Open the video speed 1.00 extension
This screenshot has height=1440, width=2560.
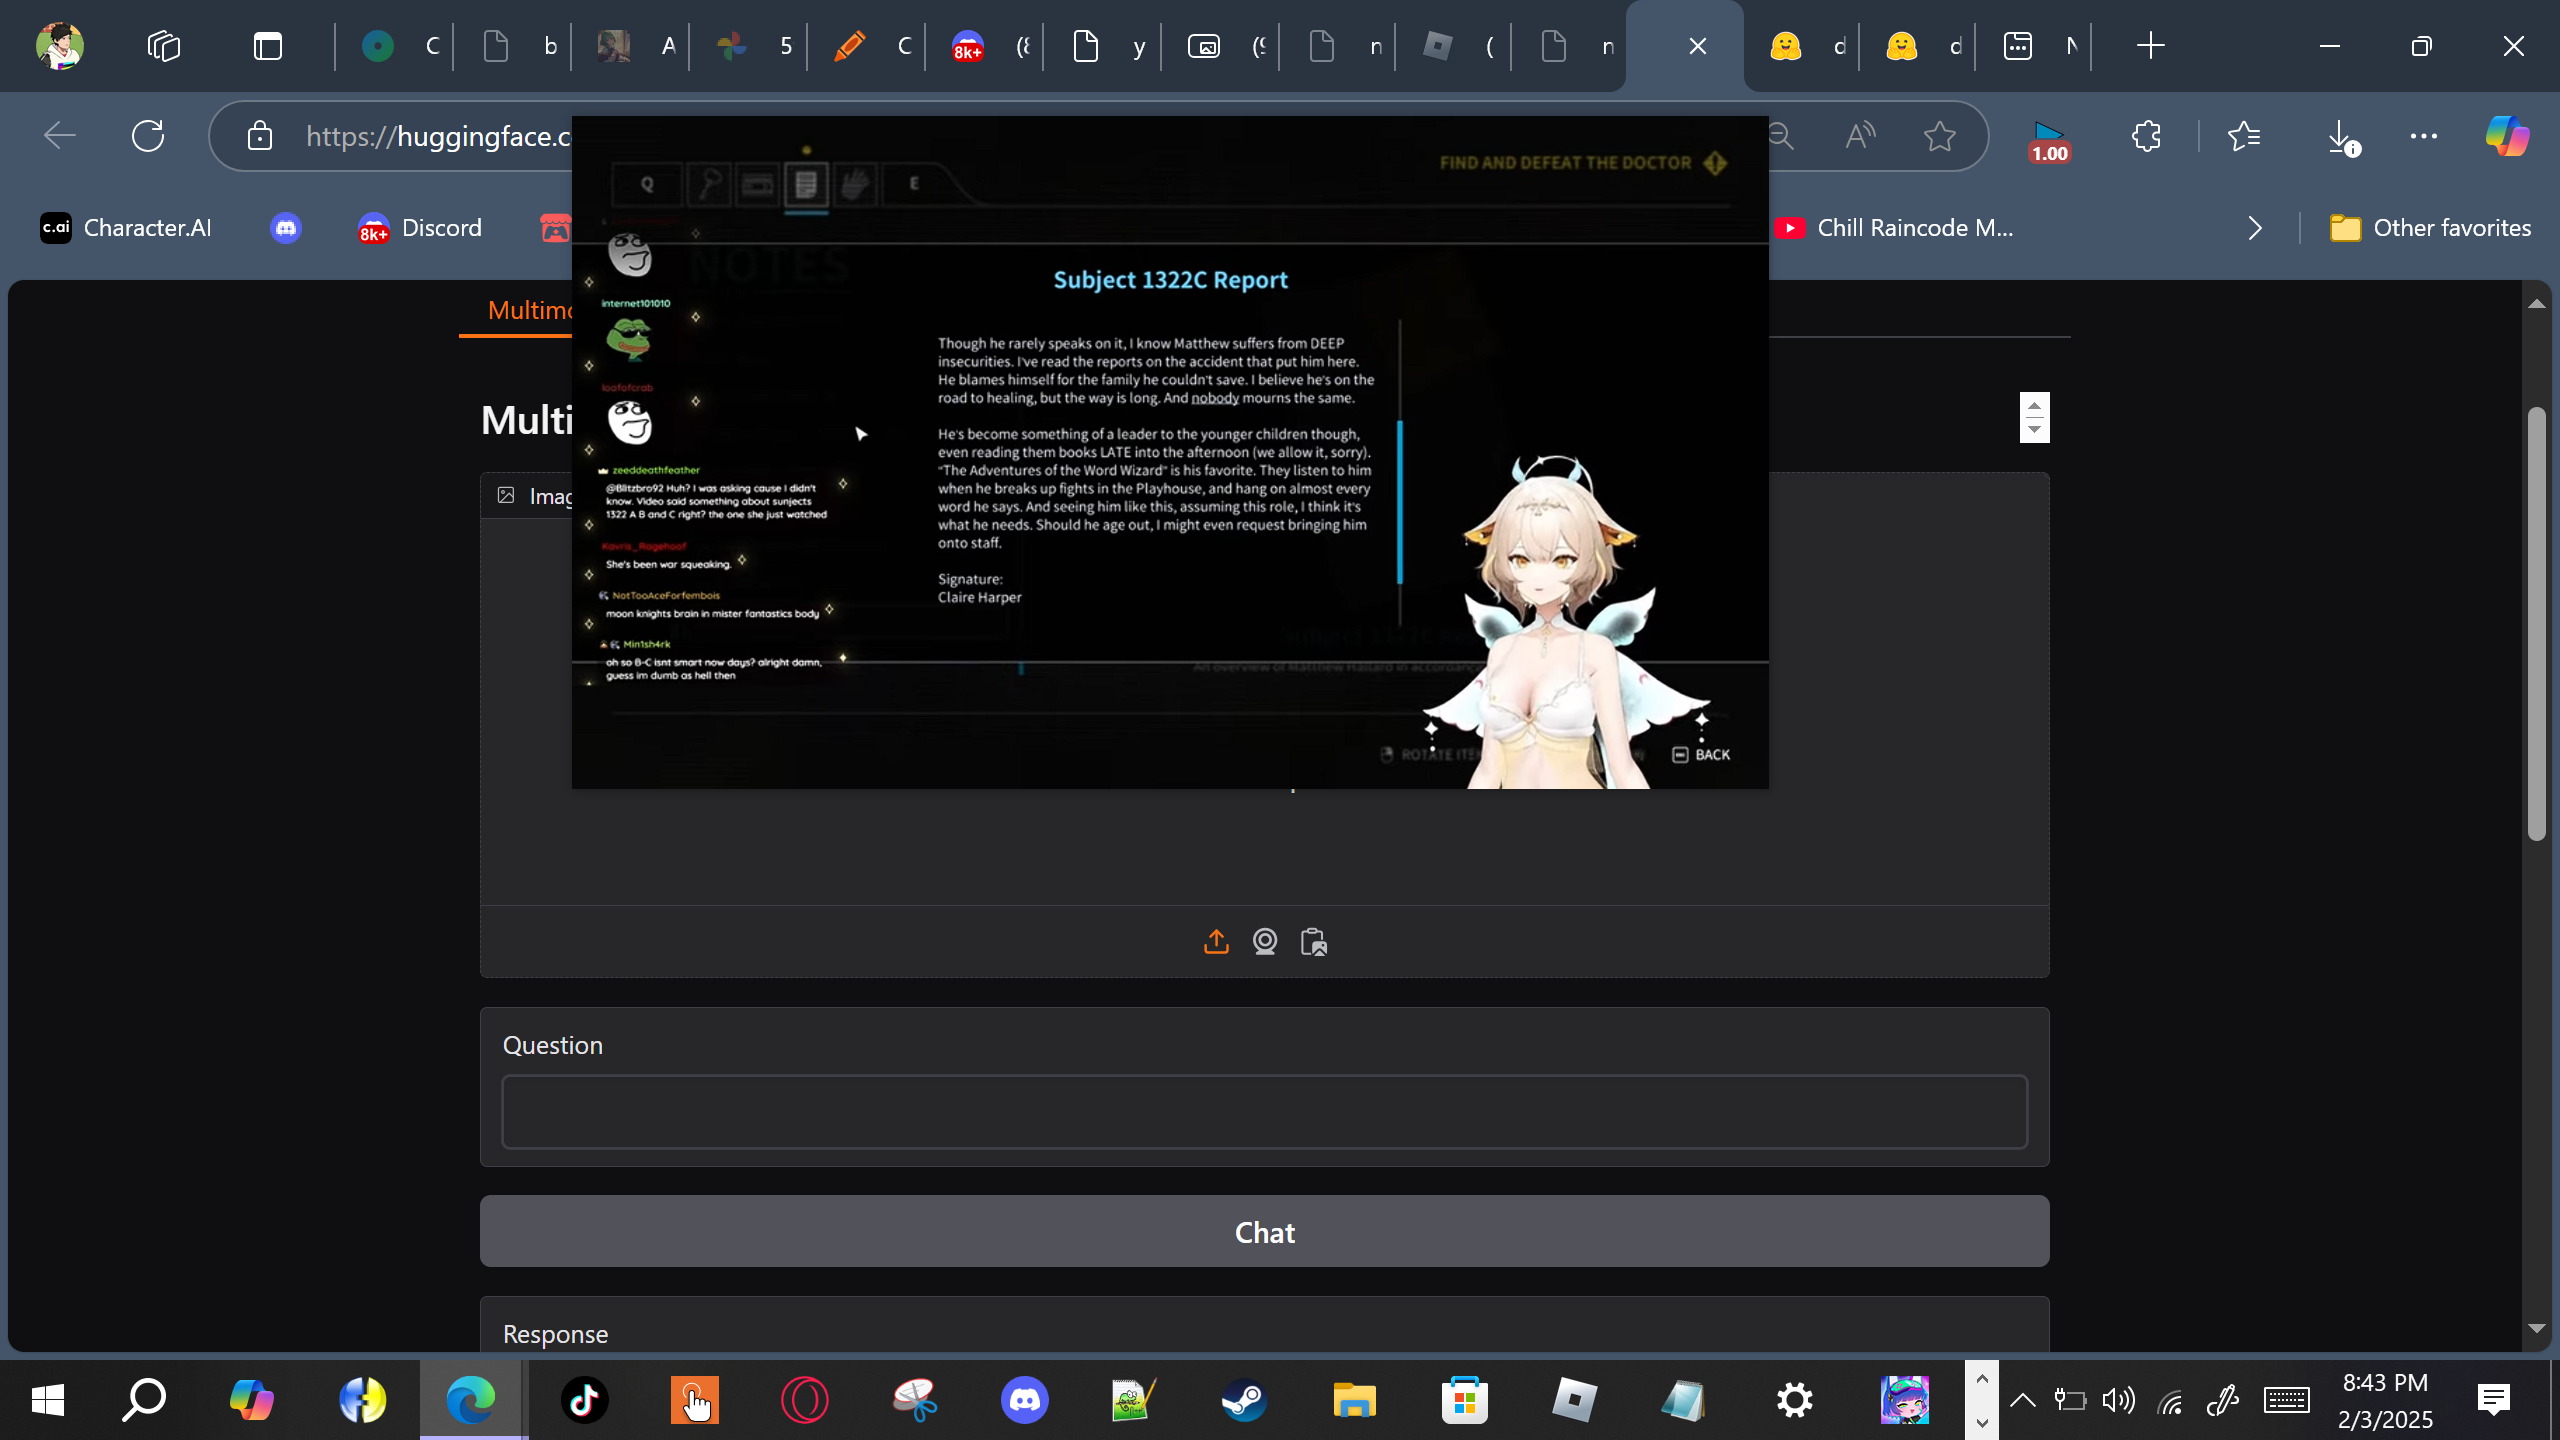[2049, 141]
